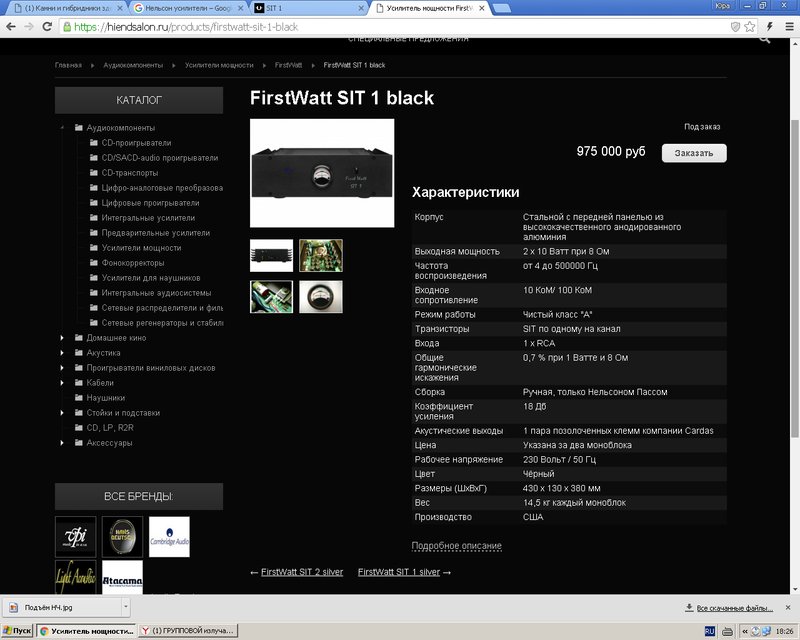Click the lightning extension icon
800x640 pixels.
(770, 27)
